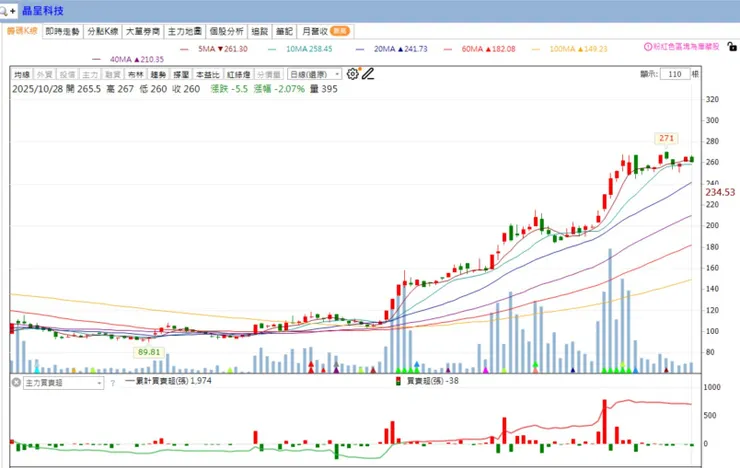Open the chart settings gear icon
Viewport: 740px width, 468px height.
click(x=352, y=74)
